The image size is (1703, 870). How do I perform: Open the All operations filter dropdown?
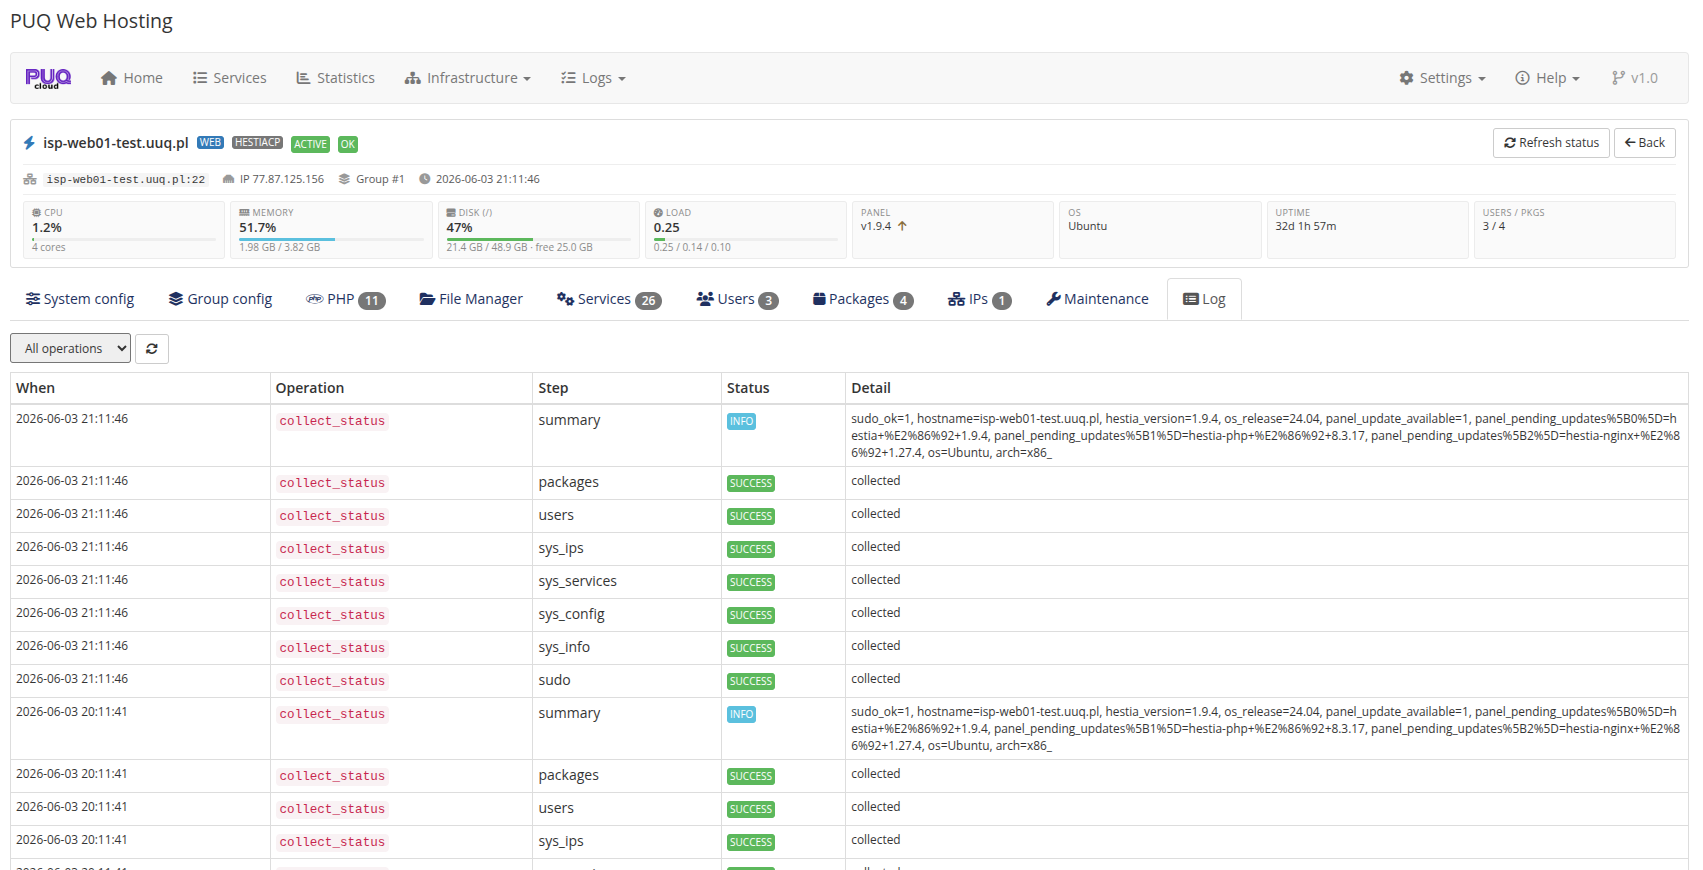point(70,348)
